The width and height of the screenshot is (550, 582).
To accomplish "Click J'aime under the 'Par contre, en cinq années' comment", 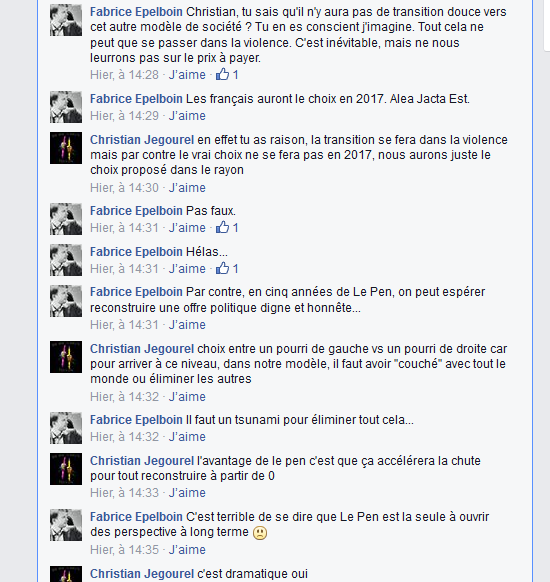I will coord(187,325).
